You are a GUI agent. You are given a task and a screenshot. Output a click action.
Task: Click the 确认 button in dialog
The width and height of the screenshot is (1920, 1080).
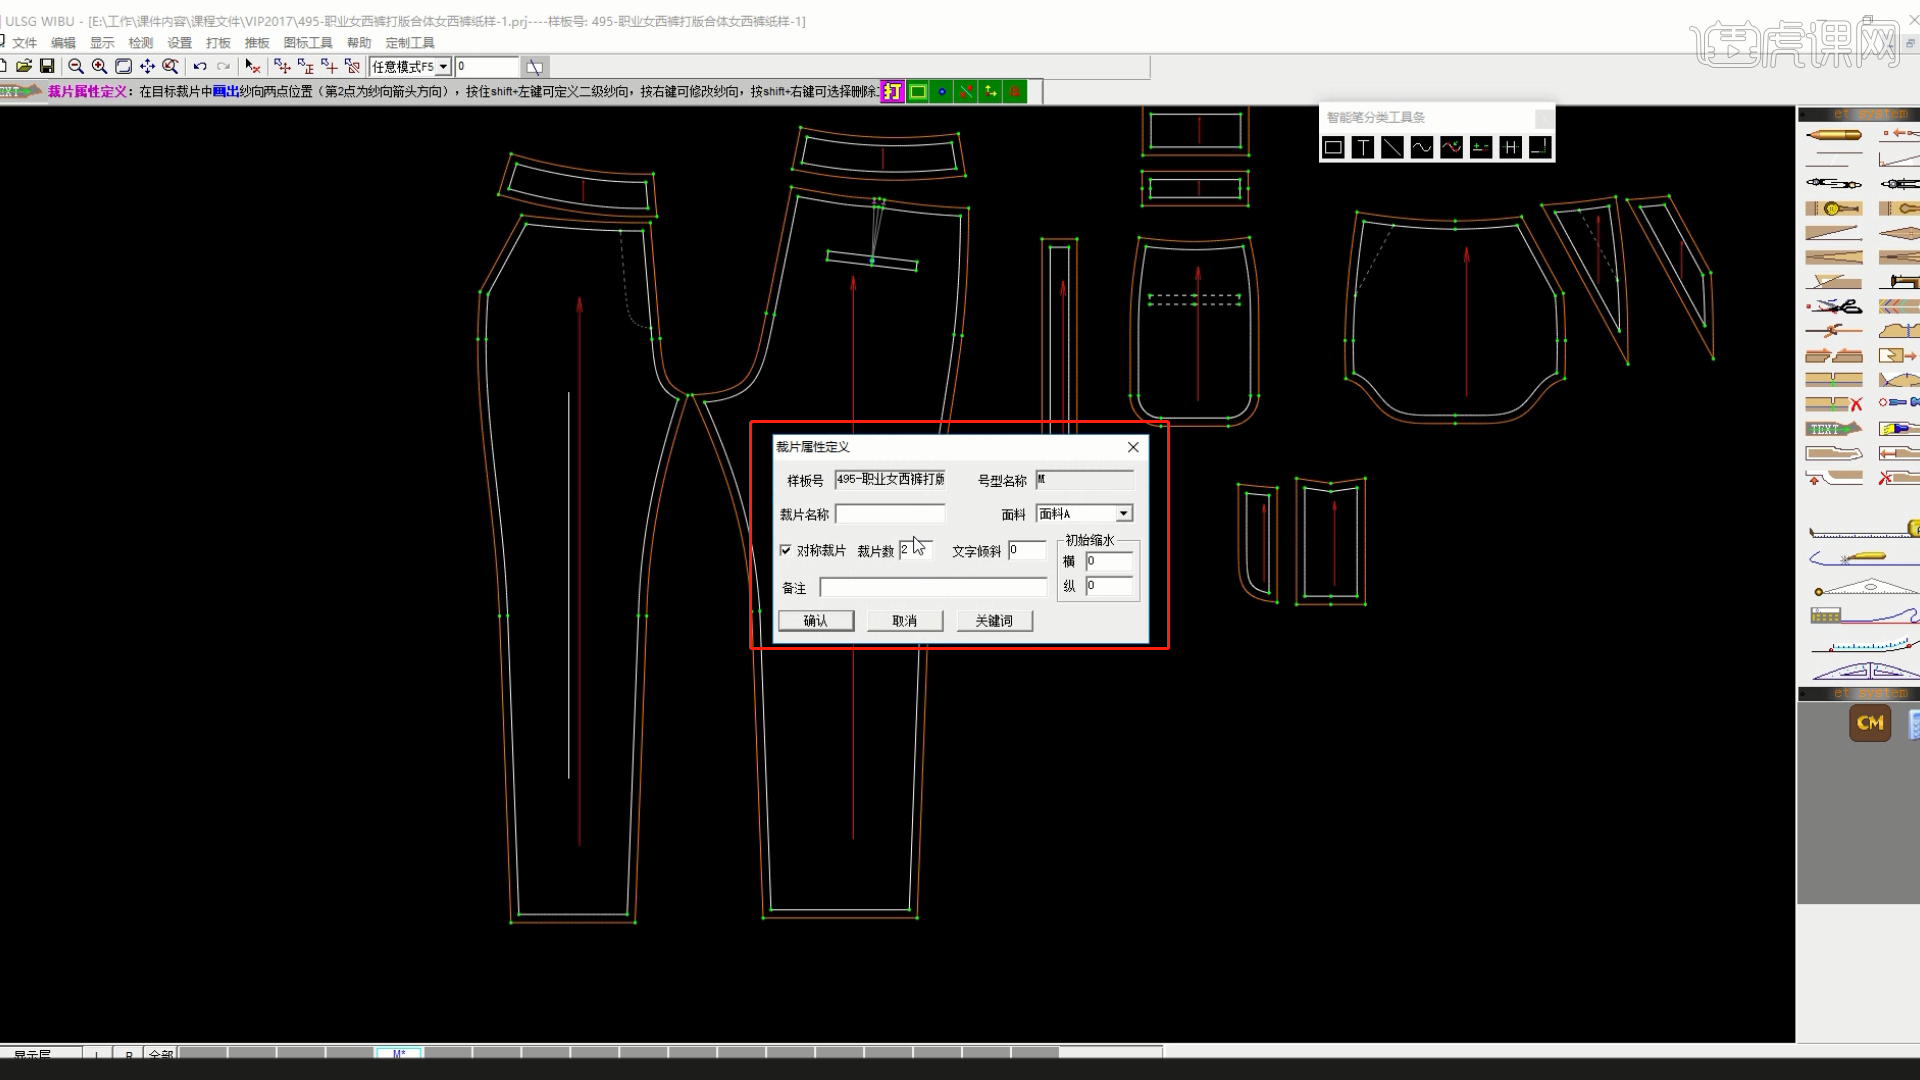(816, 621)
